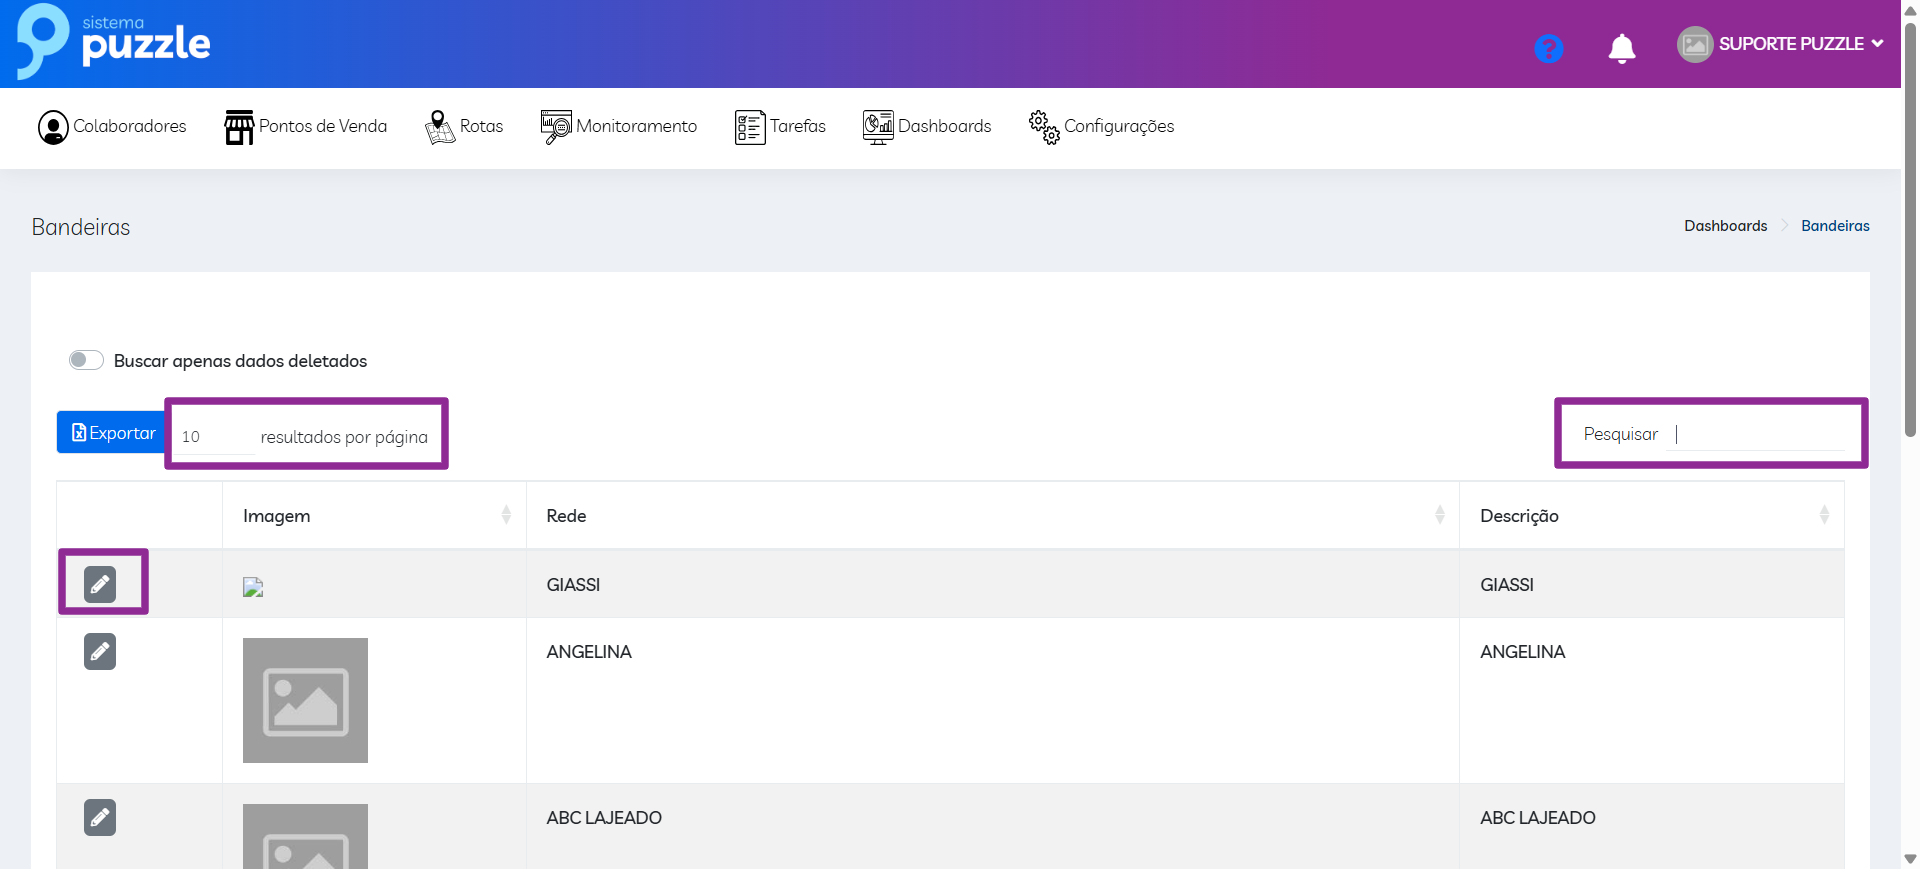Go to the Configurações menu
1920x869 pixels.
pyautogui.click(x=1101, y=127)
